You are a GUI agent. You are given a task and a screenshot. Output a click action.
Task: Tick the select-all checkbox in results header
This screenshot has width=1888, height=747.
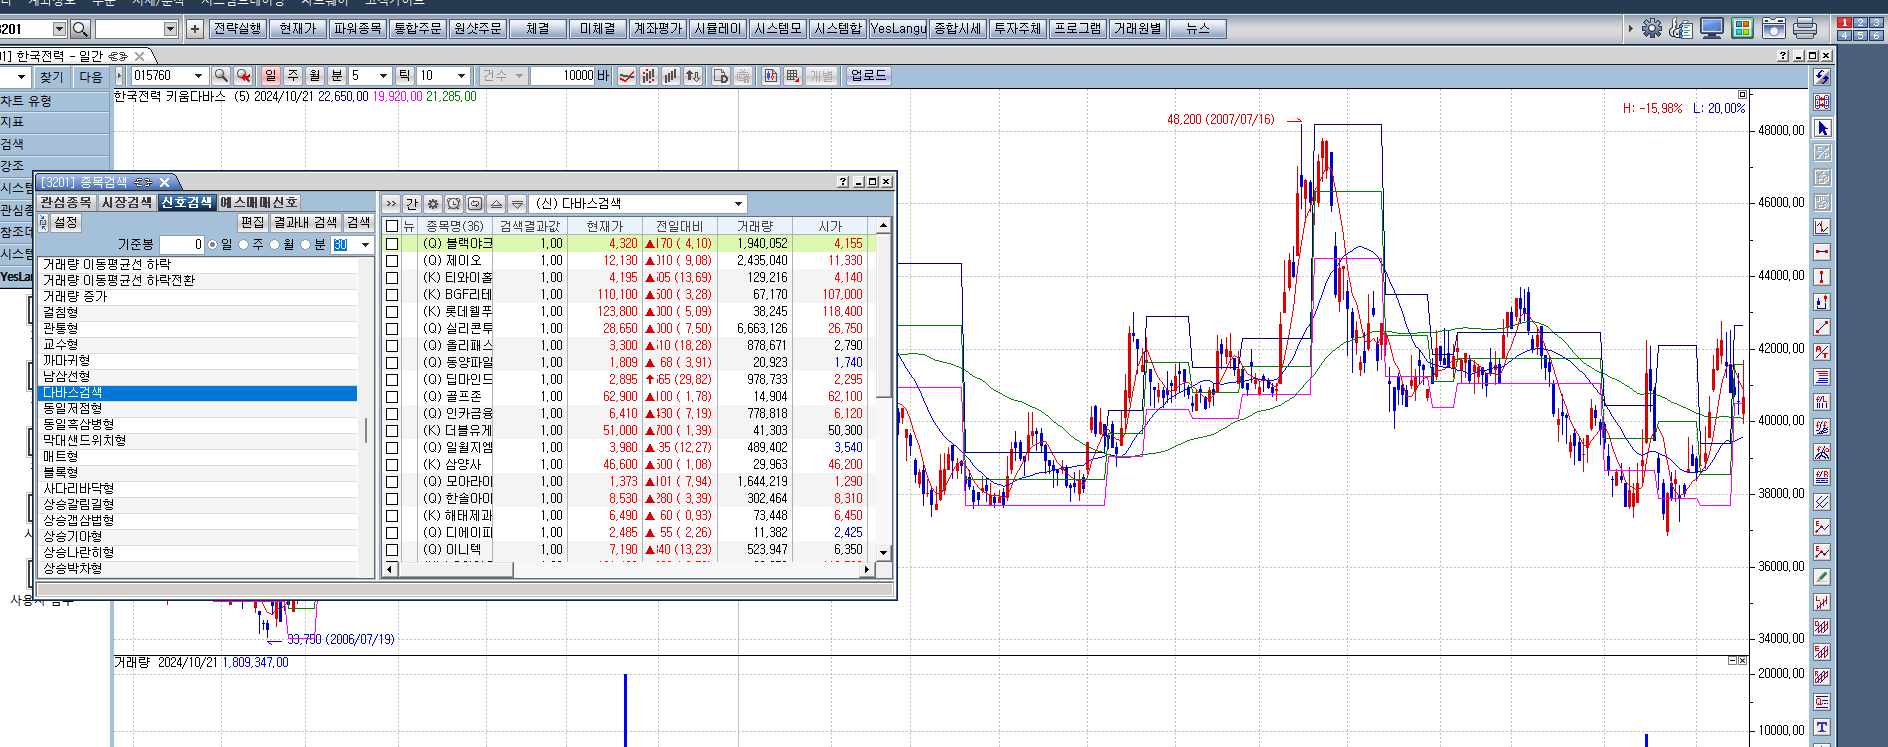(x=392, y=226)
